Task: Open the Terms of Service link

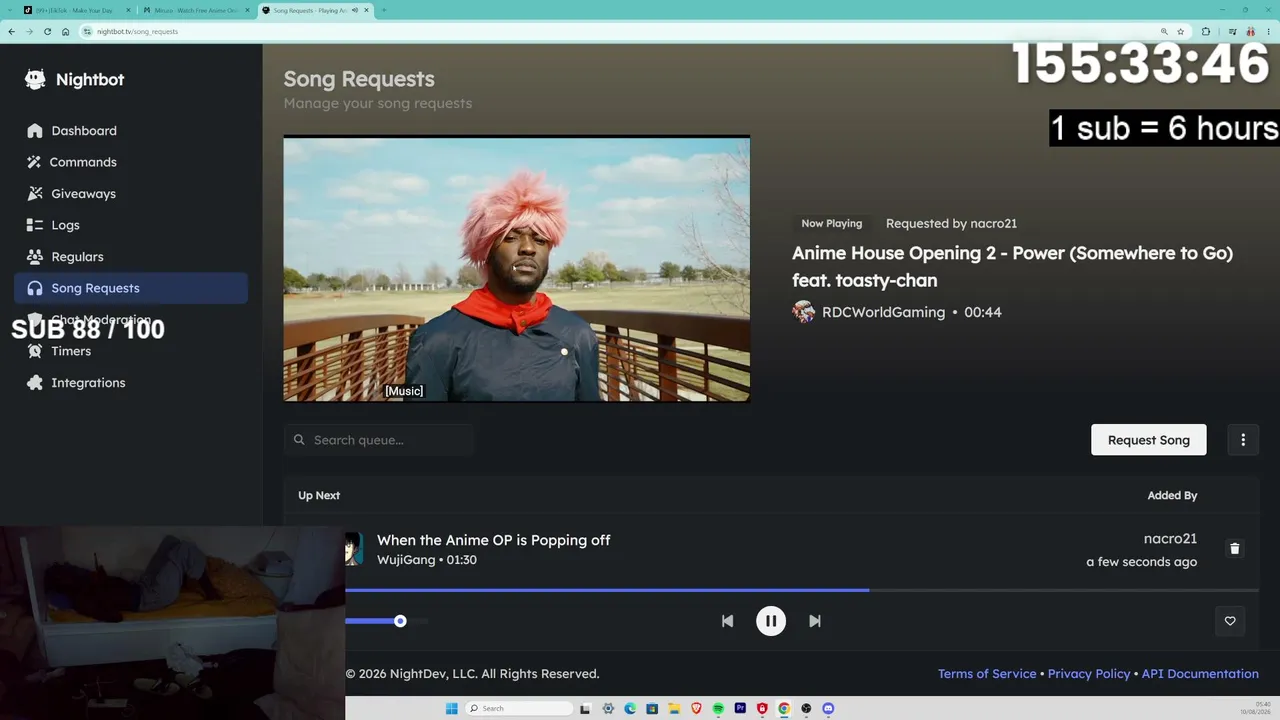Action: (987, 674)
